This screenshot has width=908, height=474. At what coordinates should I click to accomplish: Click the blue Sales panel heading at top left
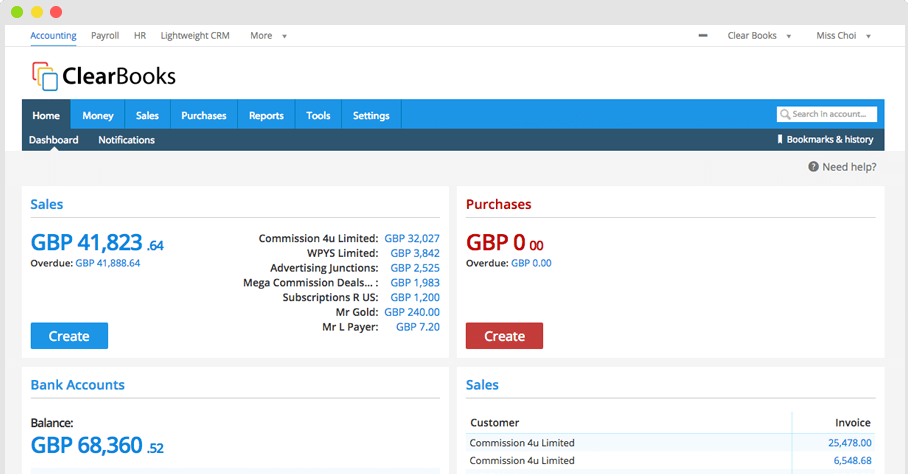pyautogui.click(x=47, y=204)
